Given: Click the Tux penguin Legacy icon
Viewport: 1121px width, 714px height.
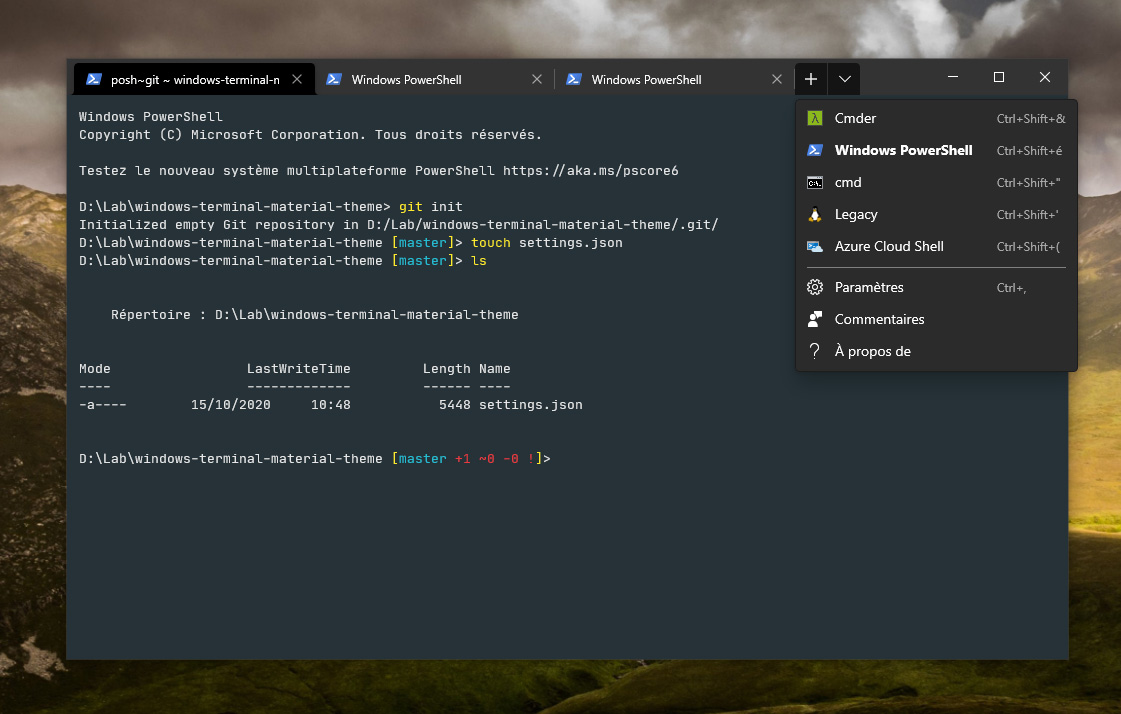Looking at the screenshot, I should pyautogui.click(x=814, y=214).
